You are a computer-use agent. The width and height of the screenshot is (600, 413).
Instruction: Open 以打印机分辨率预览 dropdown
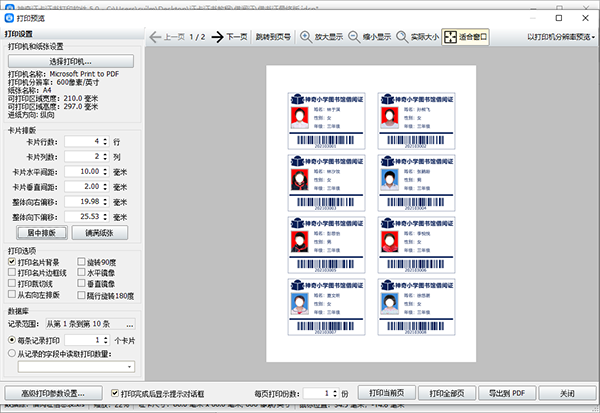(561, 37)
